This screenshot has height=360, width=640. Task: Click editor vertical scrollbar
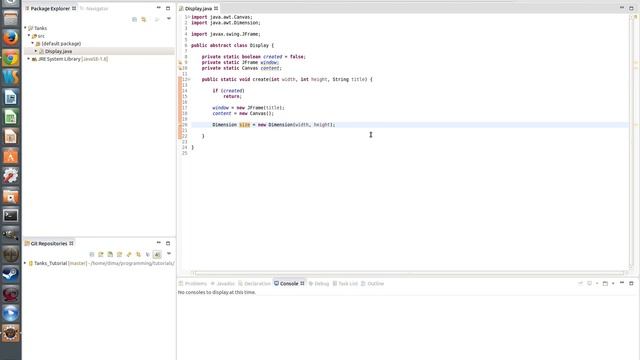click(631, 143)
